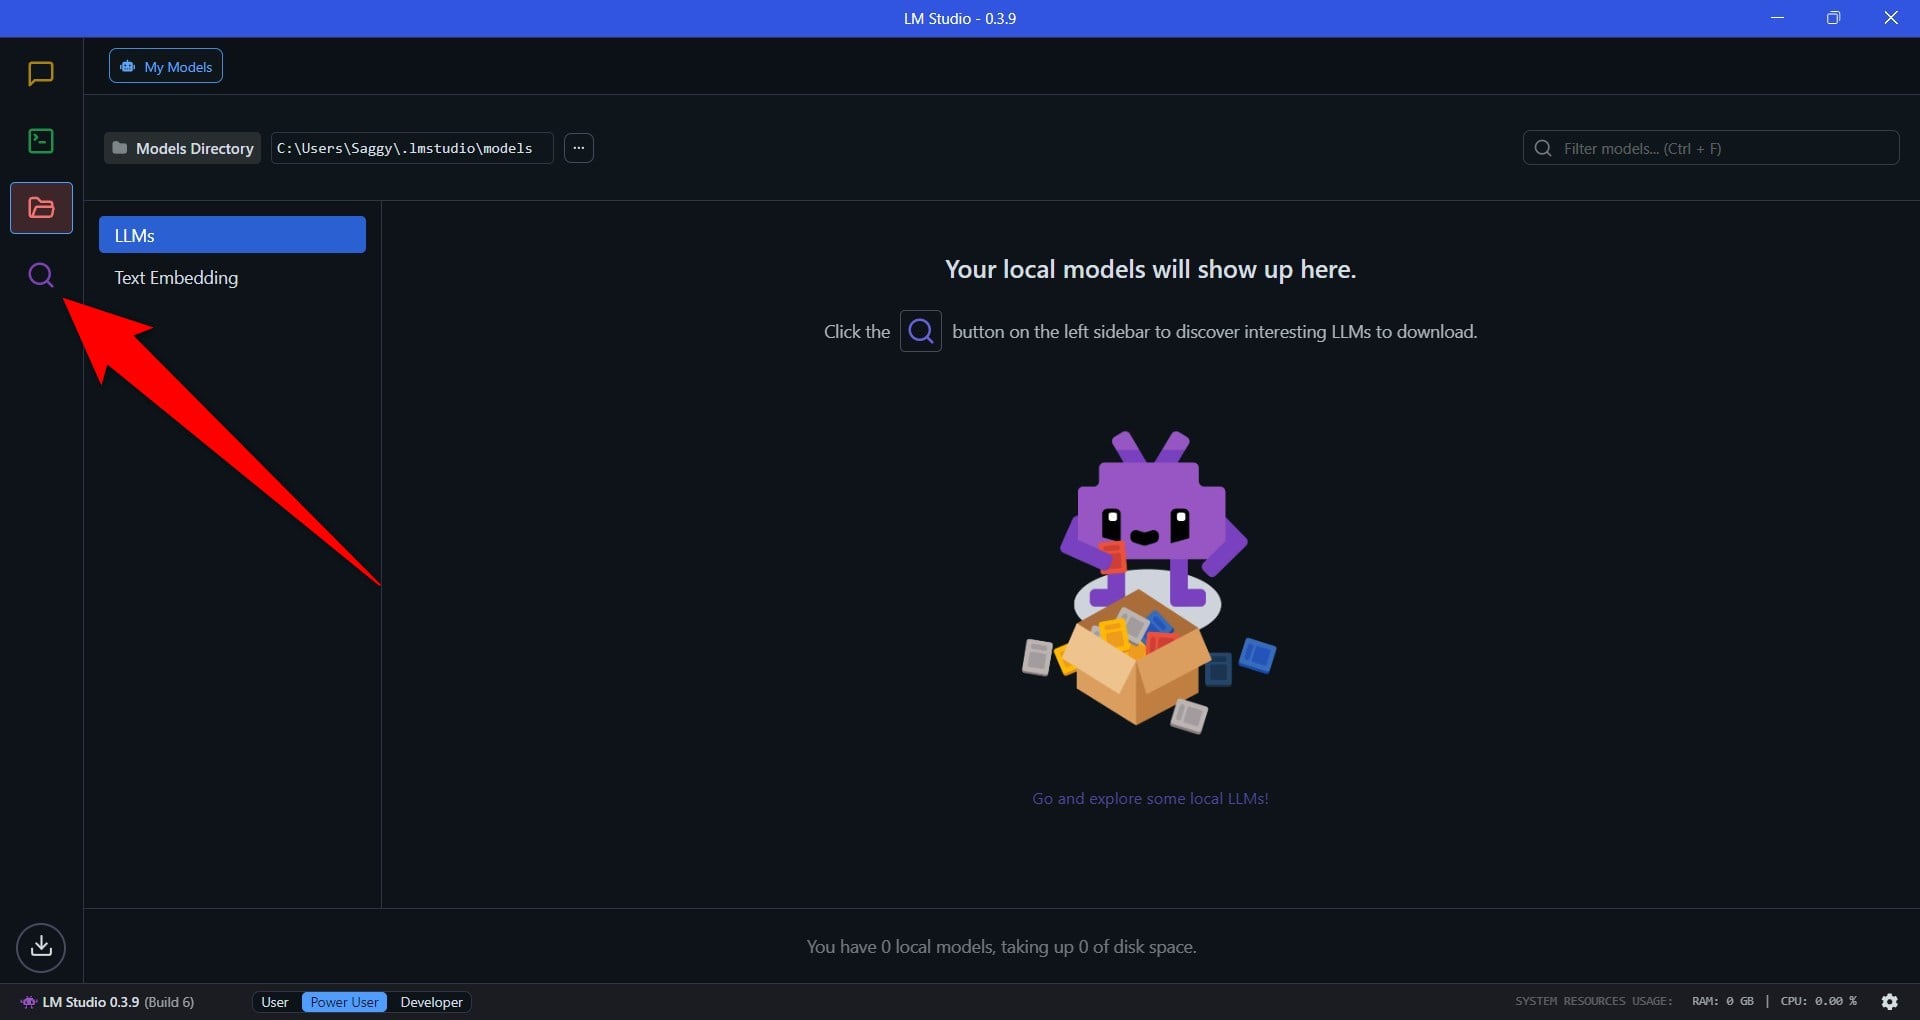Select the My Models folder sidebar icon
This screenshot has height=1020, width=1920.
point(41,208)
